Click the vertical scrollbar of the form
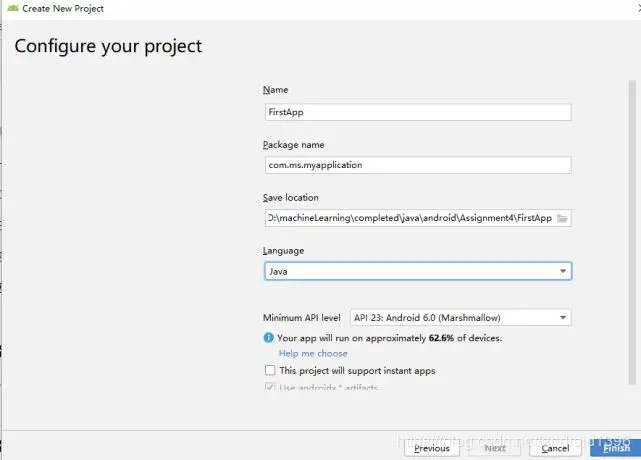 (634, 230)
